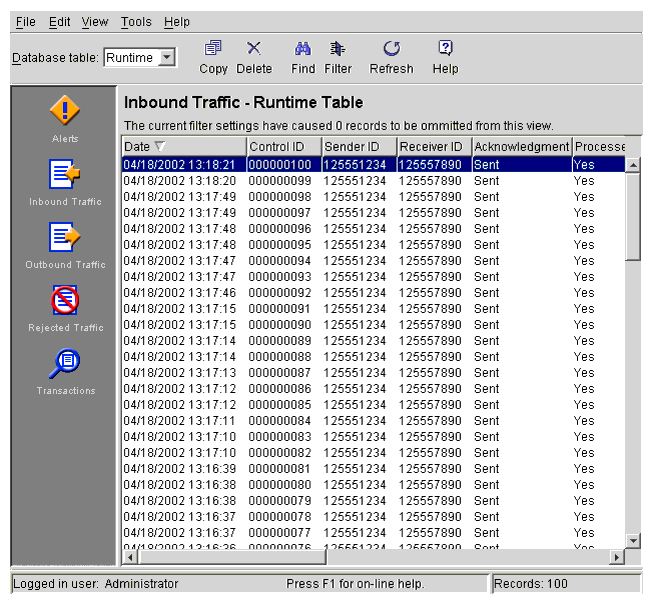This screenshot has width=653, height=604.
Task: Click the vertical scrollbar thumb
Action: tap(633, 217)
